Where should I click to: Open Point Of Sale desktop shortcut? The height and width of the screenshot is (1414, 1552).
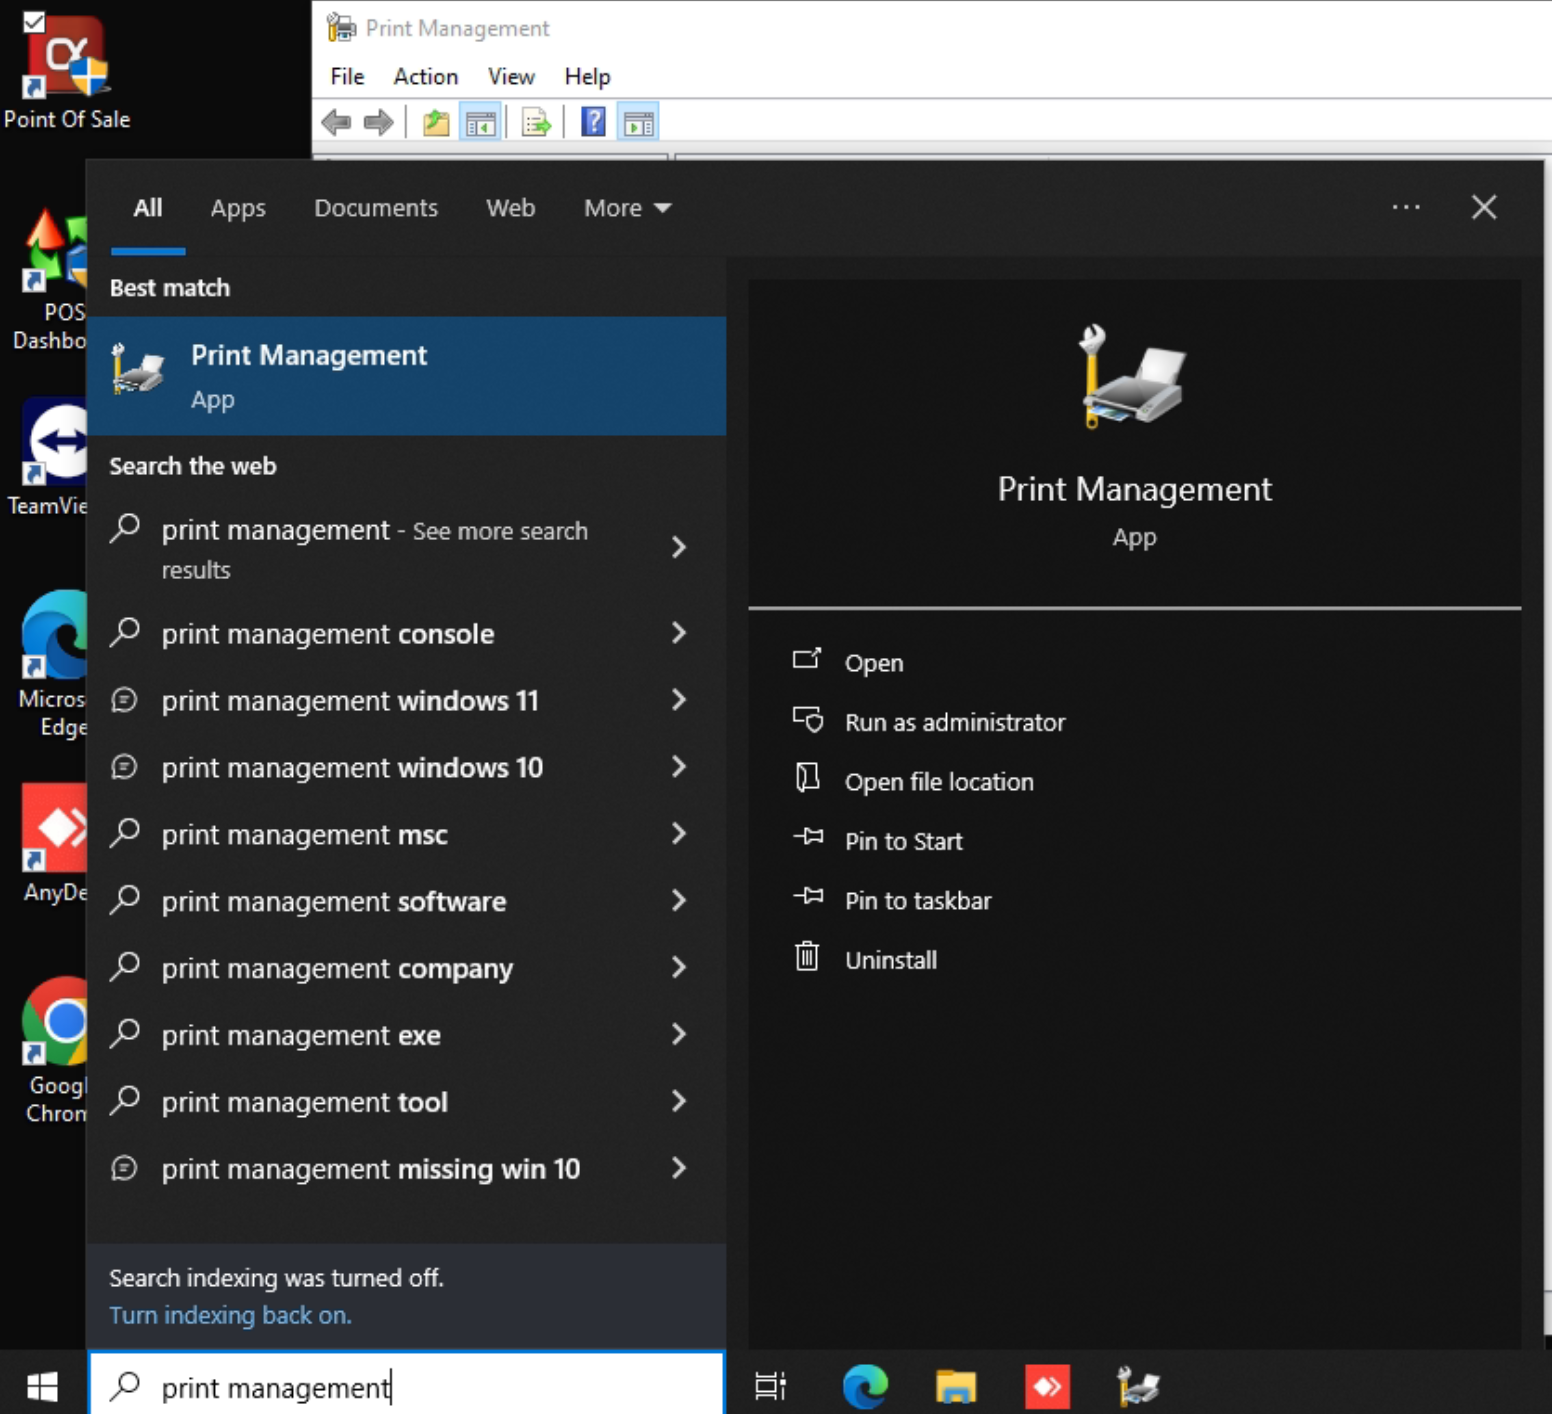[66, 72]
